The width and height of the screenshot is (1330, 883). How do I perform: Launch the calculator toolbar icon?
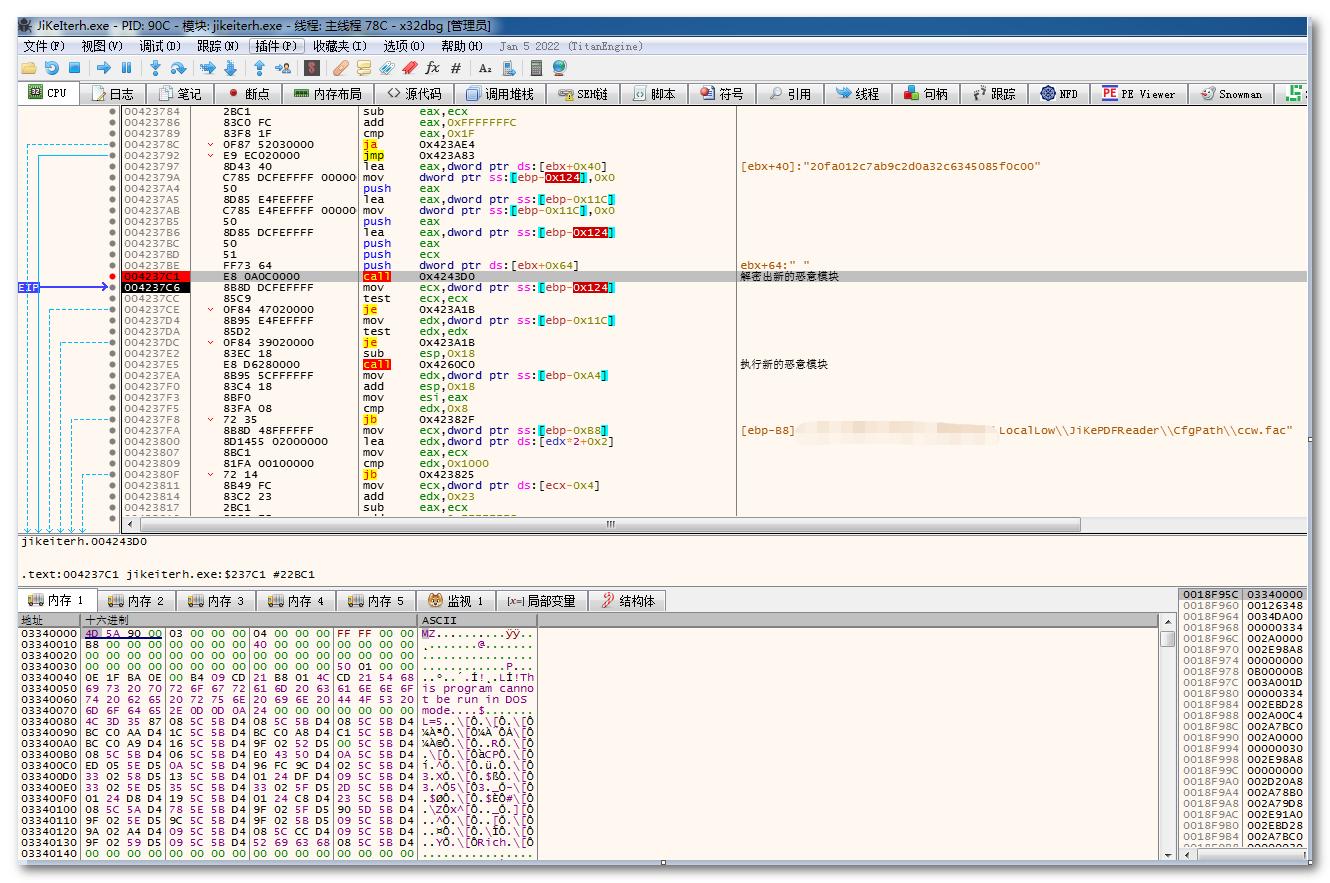(x=537, y=68)
